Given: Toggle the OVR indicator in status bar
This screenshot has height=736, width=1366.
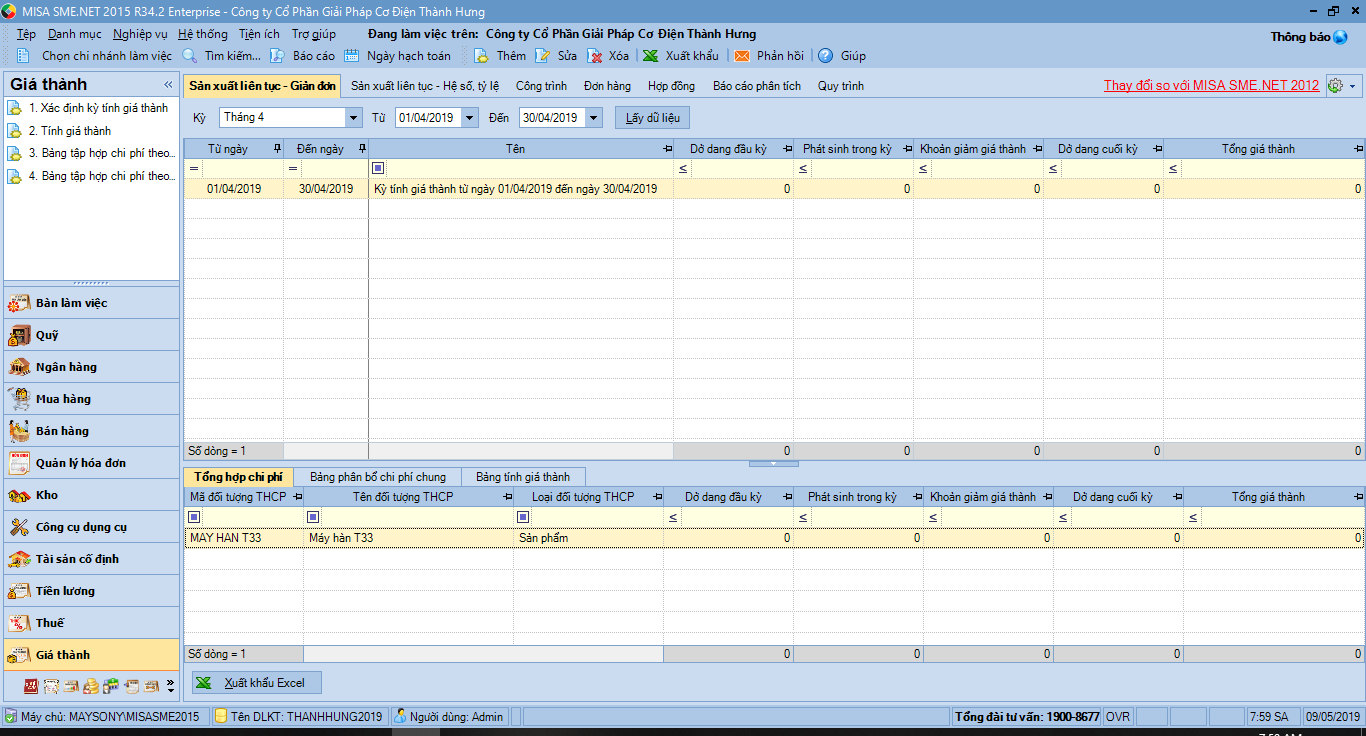Looking at the screenshot, I should tap(1118, 717).
